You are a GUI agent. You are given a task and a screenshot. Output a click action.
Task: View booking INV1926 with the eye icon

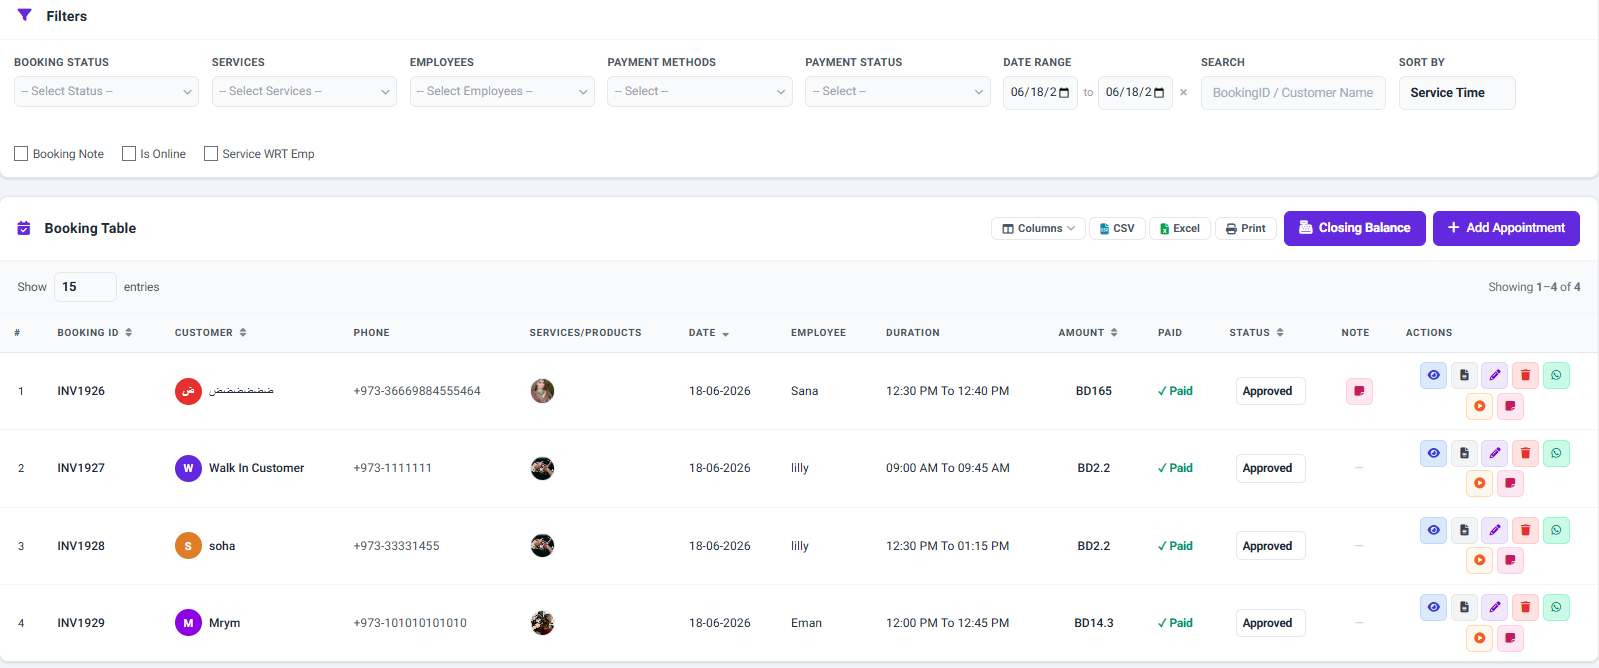point(1433,375)
